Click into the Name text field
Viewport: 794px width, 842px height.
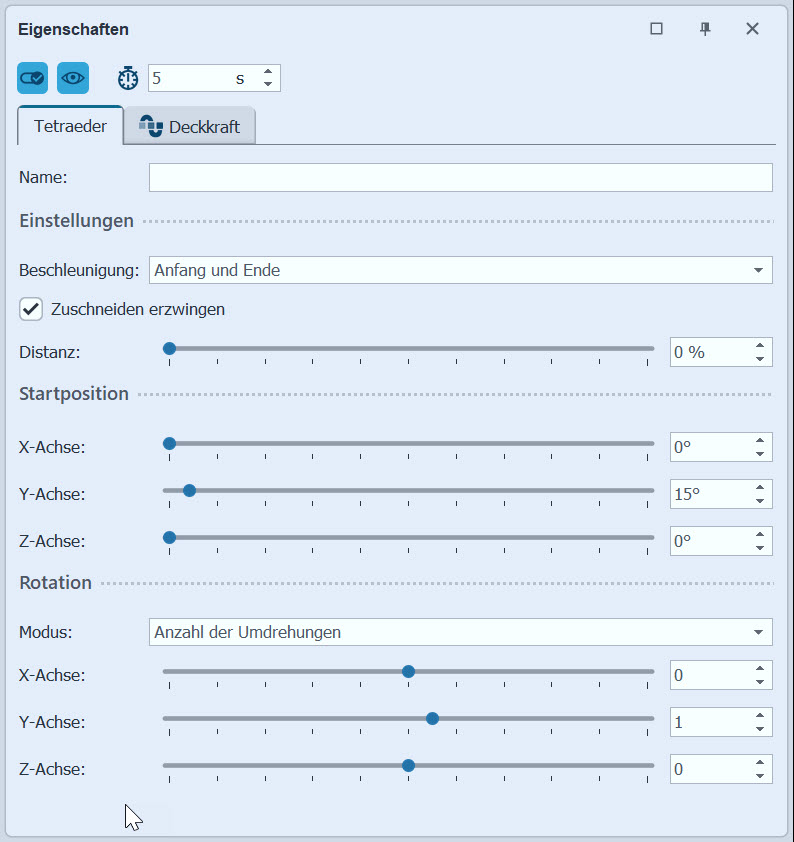460,177
